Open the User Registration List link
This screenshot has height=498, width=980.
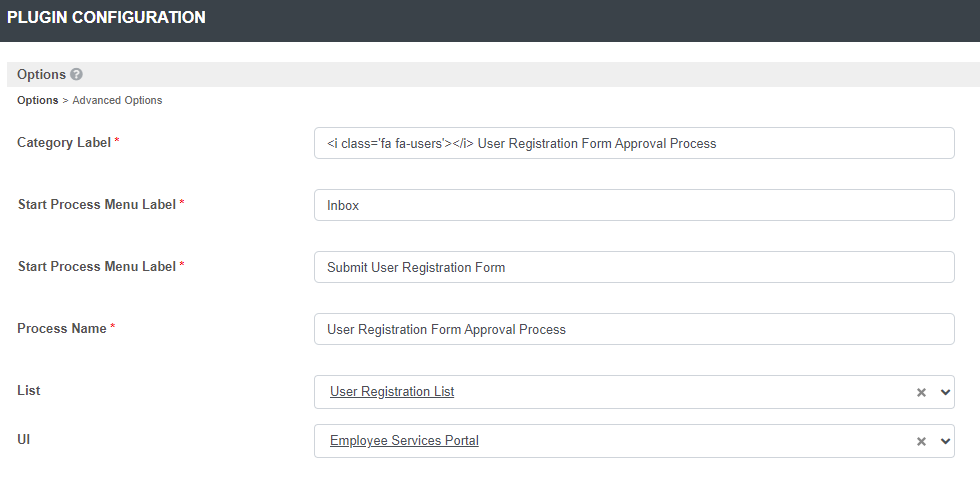point(392,392)
